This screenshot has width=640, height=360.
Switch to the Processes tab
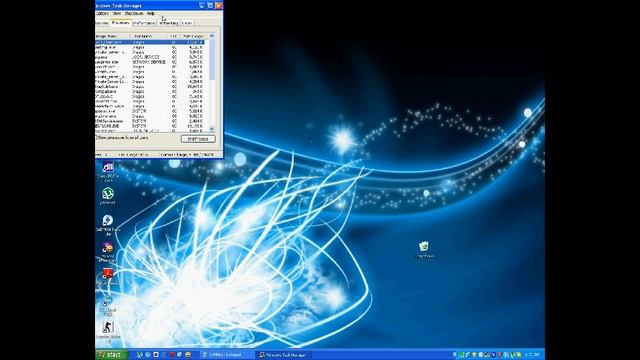click(x=121, y=23)
